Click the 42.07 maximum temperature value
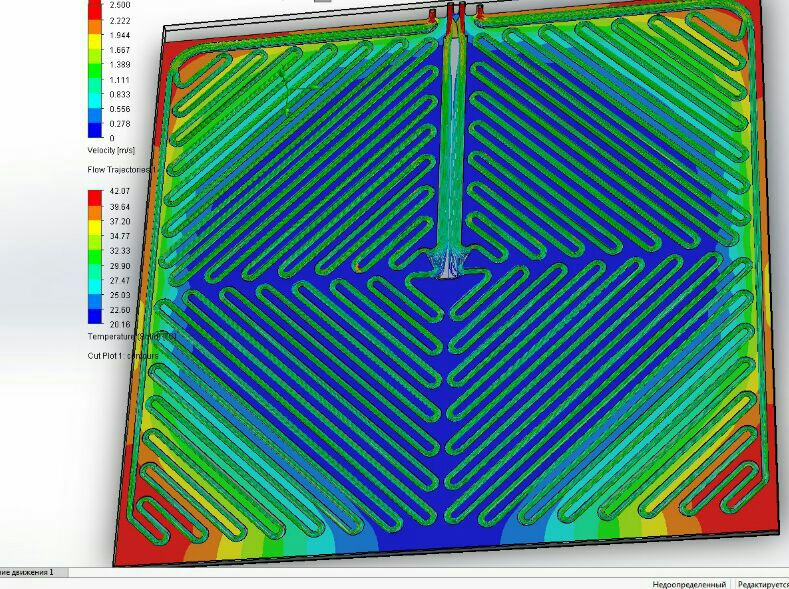This screenshot has width=789, height=589. [x=120, y=191]
